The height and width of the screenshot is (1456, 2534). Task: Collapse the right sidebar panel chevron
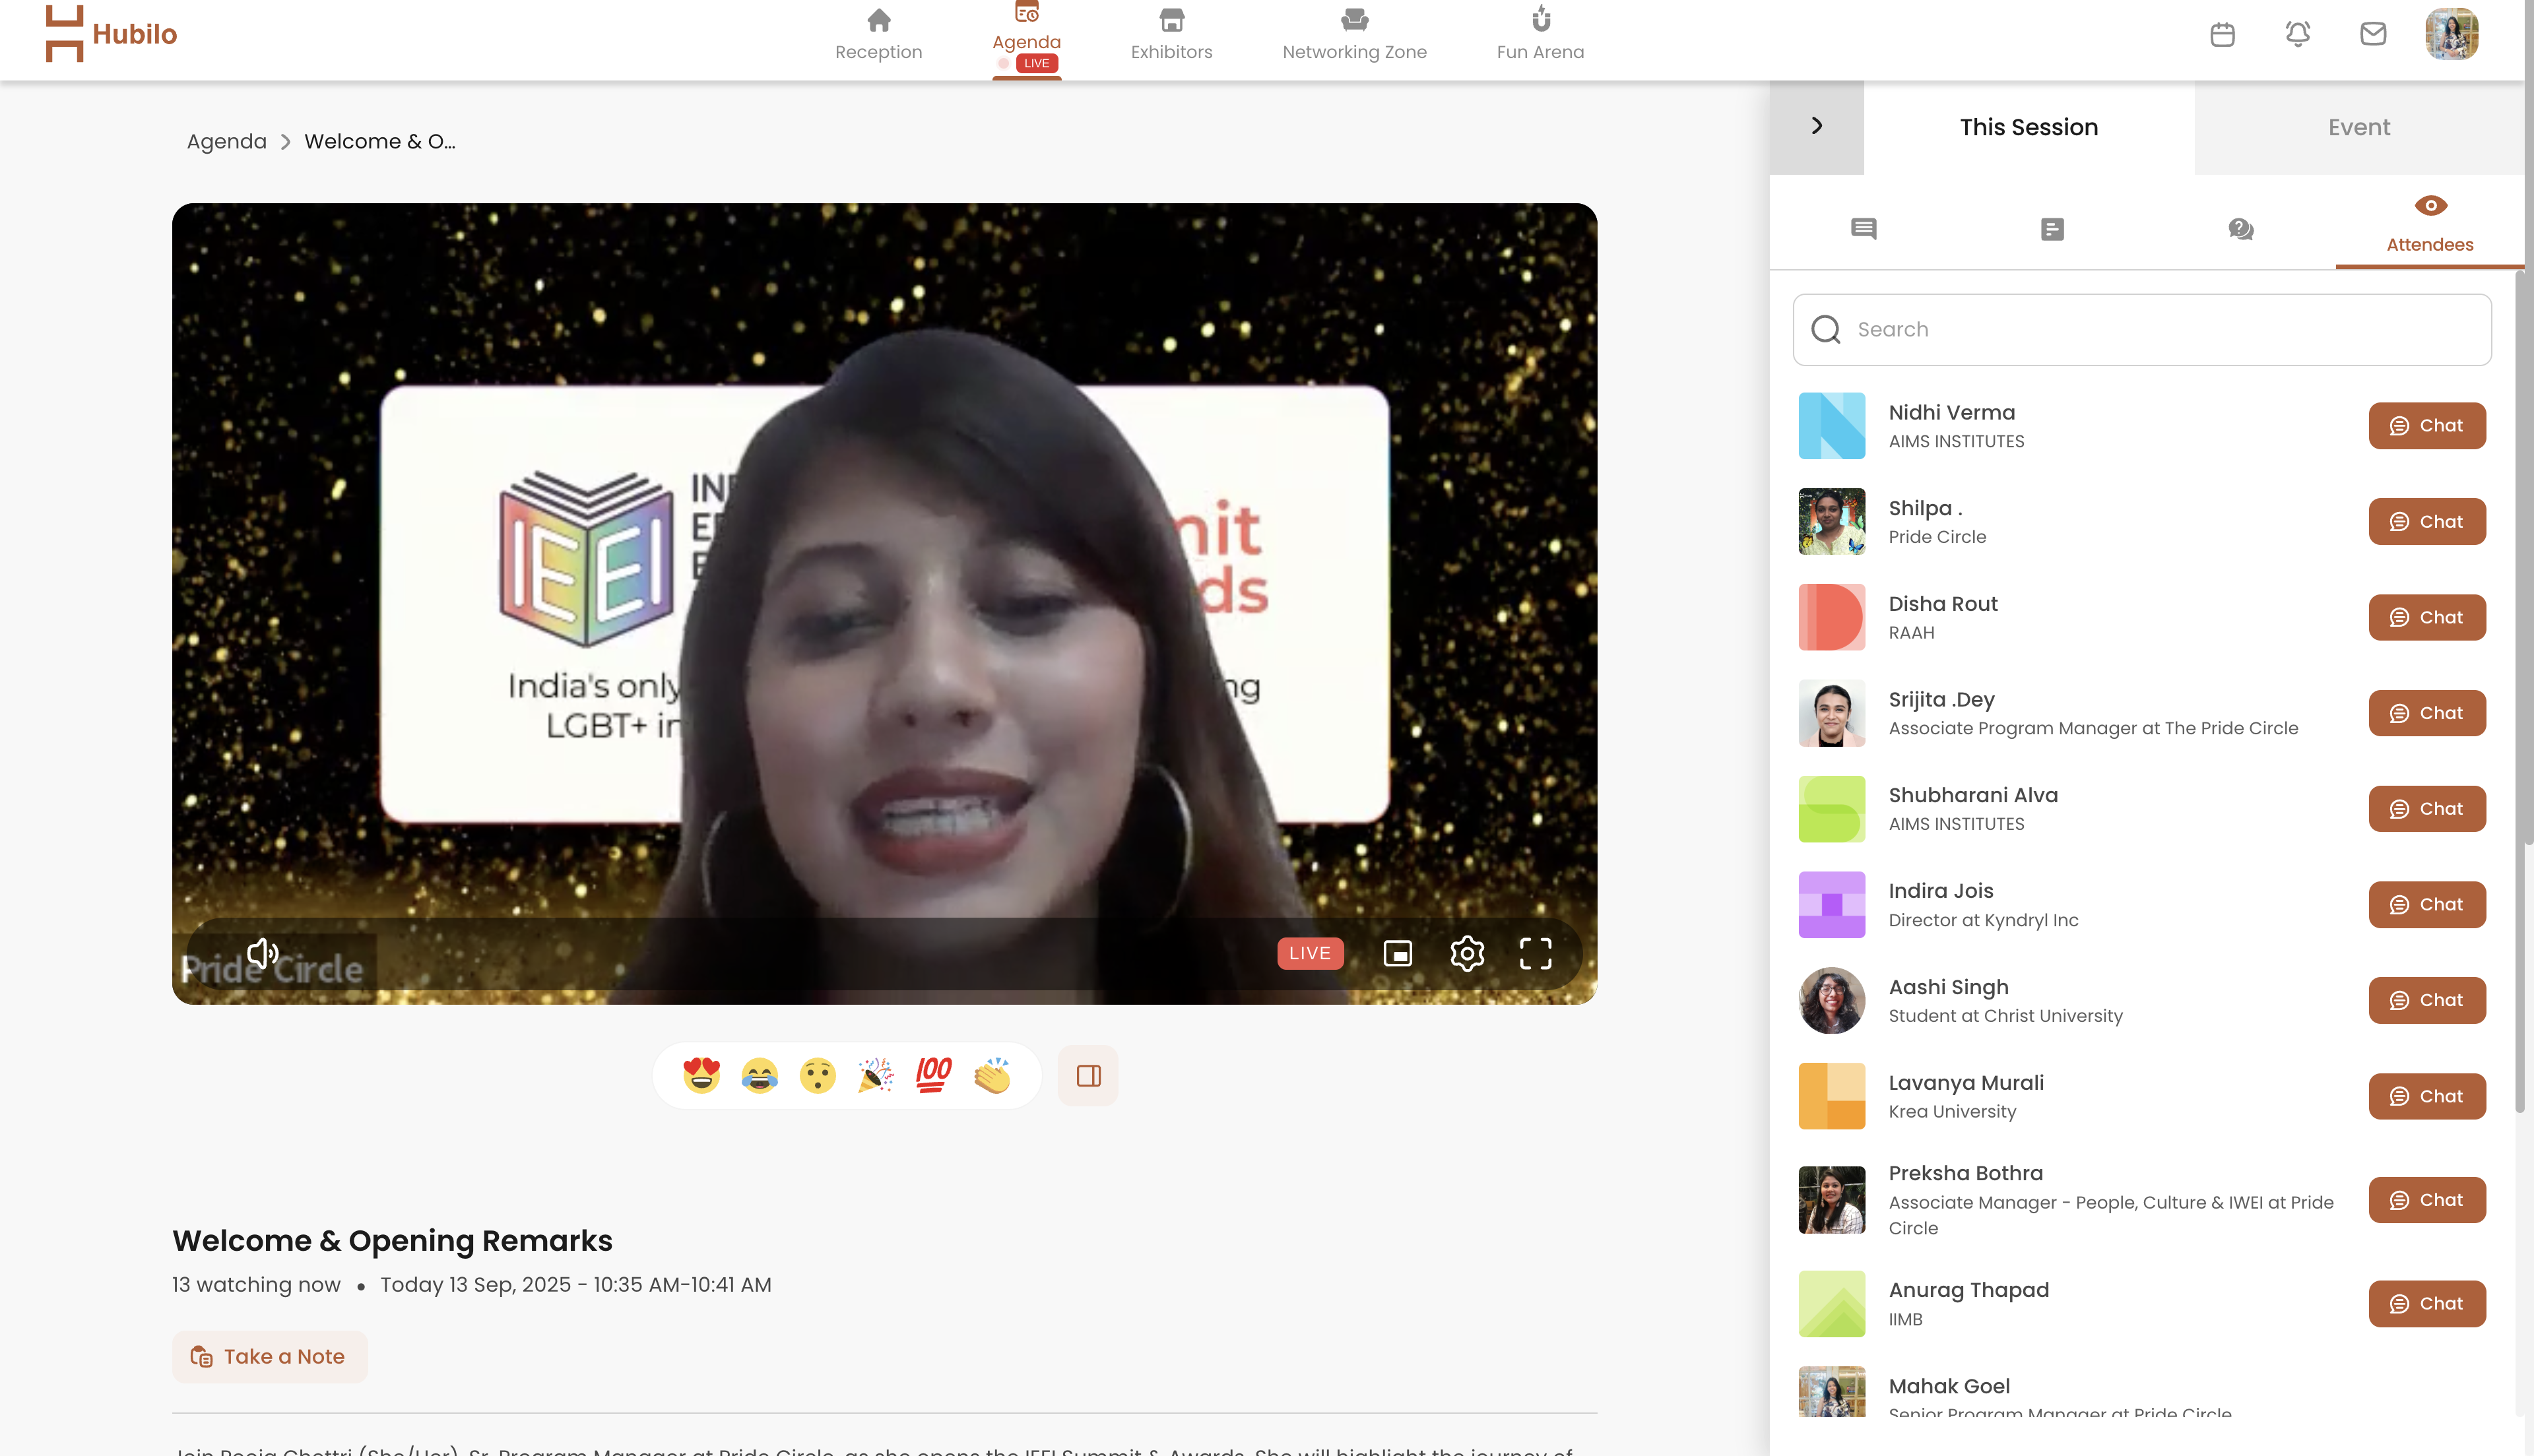tap(1816, 126)
